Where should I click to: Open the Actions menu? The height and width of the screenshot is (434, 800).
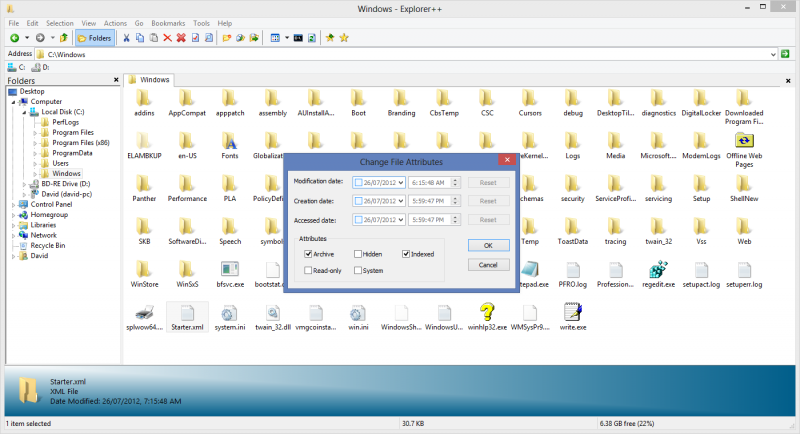(115, 23)
